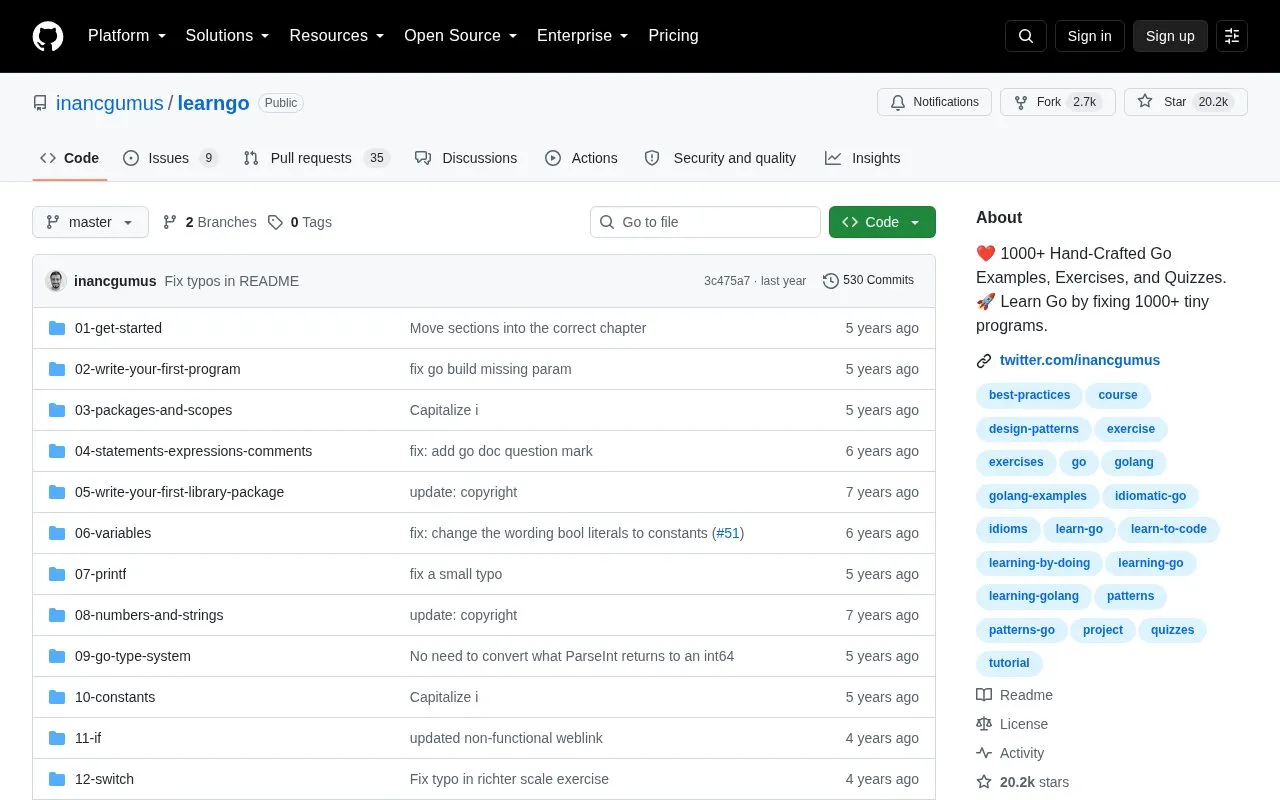1280x800 pixels.
Task: Expand the Solutions menu
Action: tap(228, 36)
